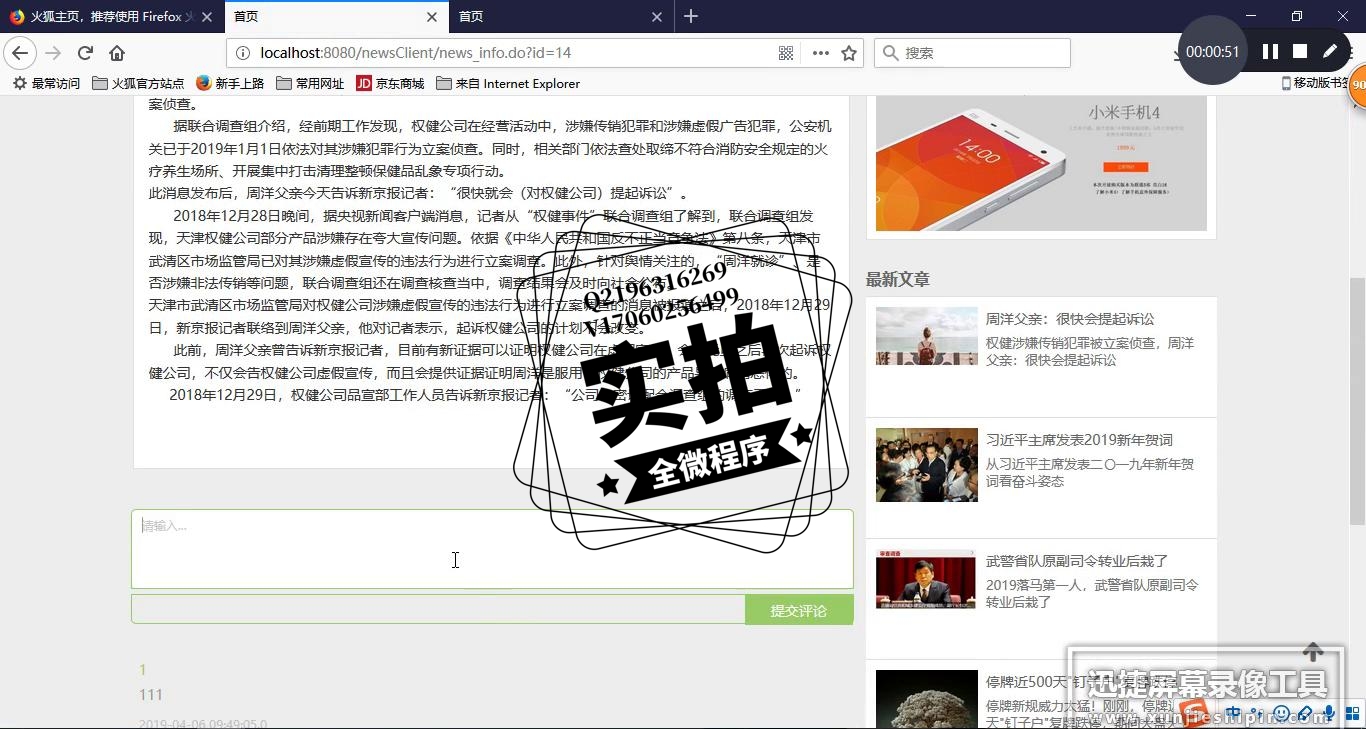Open the 最常访问 bookmark
Image resolution: width=1366 pixels, height=729 pixels.
coord(46,83)
